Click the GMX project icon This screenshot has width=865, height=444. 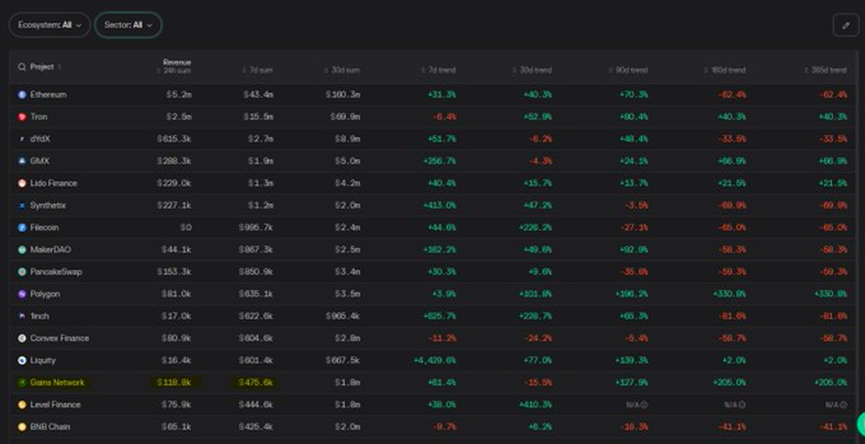click(x=22, y=161)
